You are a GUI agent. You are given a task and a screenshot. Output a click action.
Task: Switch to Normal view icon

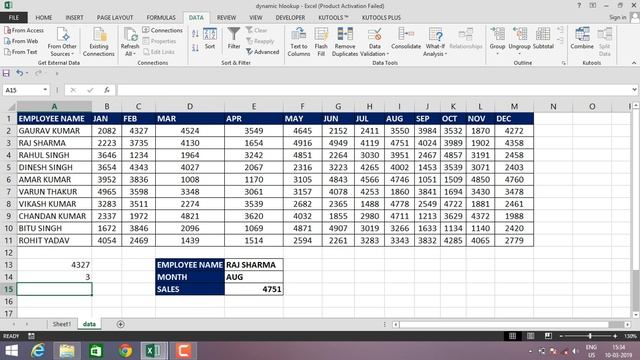512,336
